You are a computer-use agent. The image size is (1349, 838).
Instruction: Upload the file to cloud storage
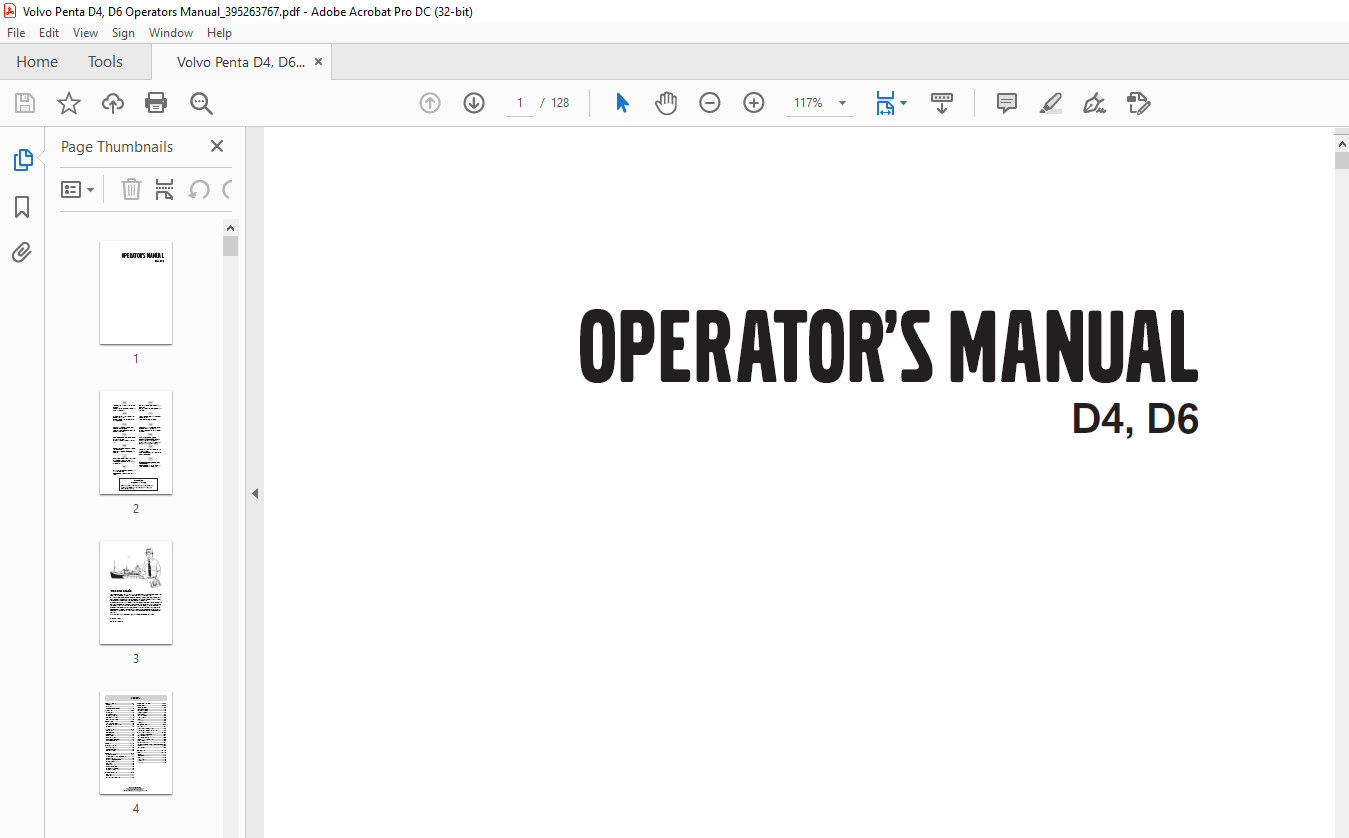[113, 103]
